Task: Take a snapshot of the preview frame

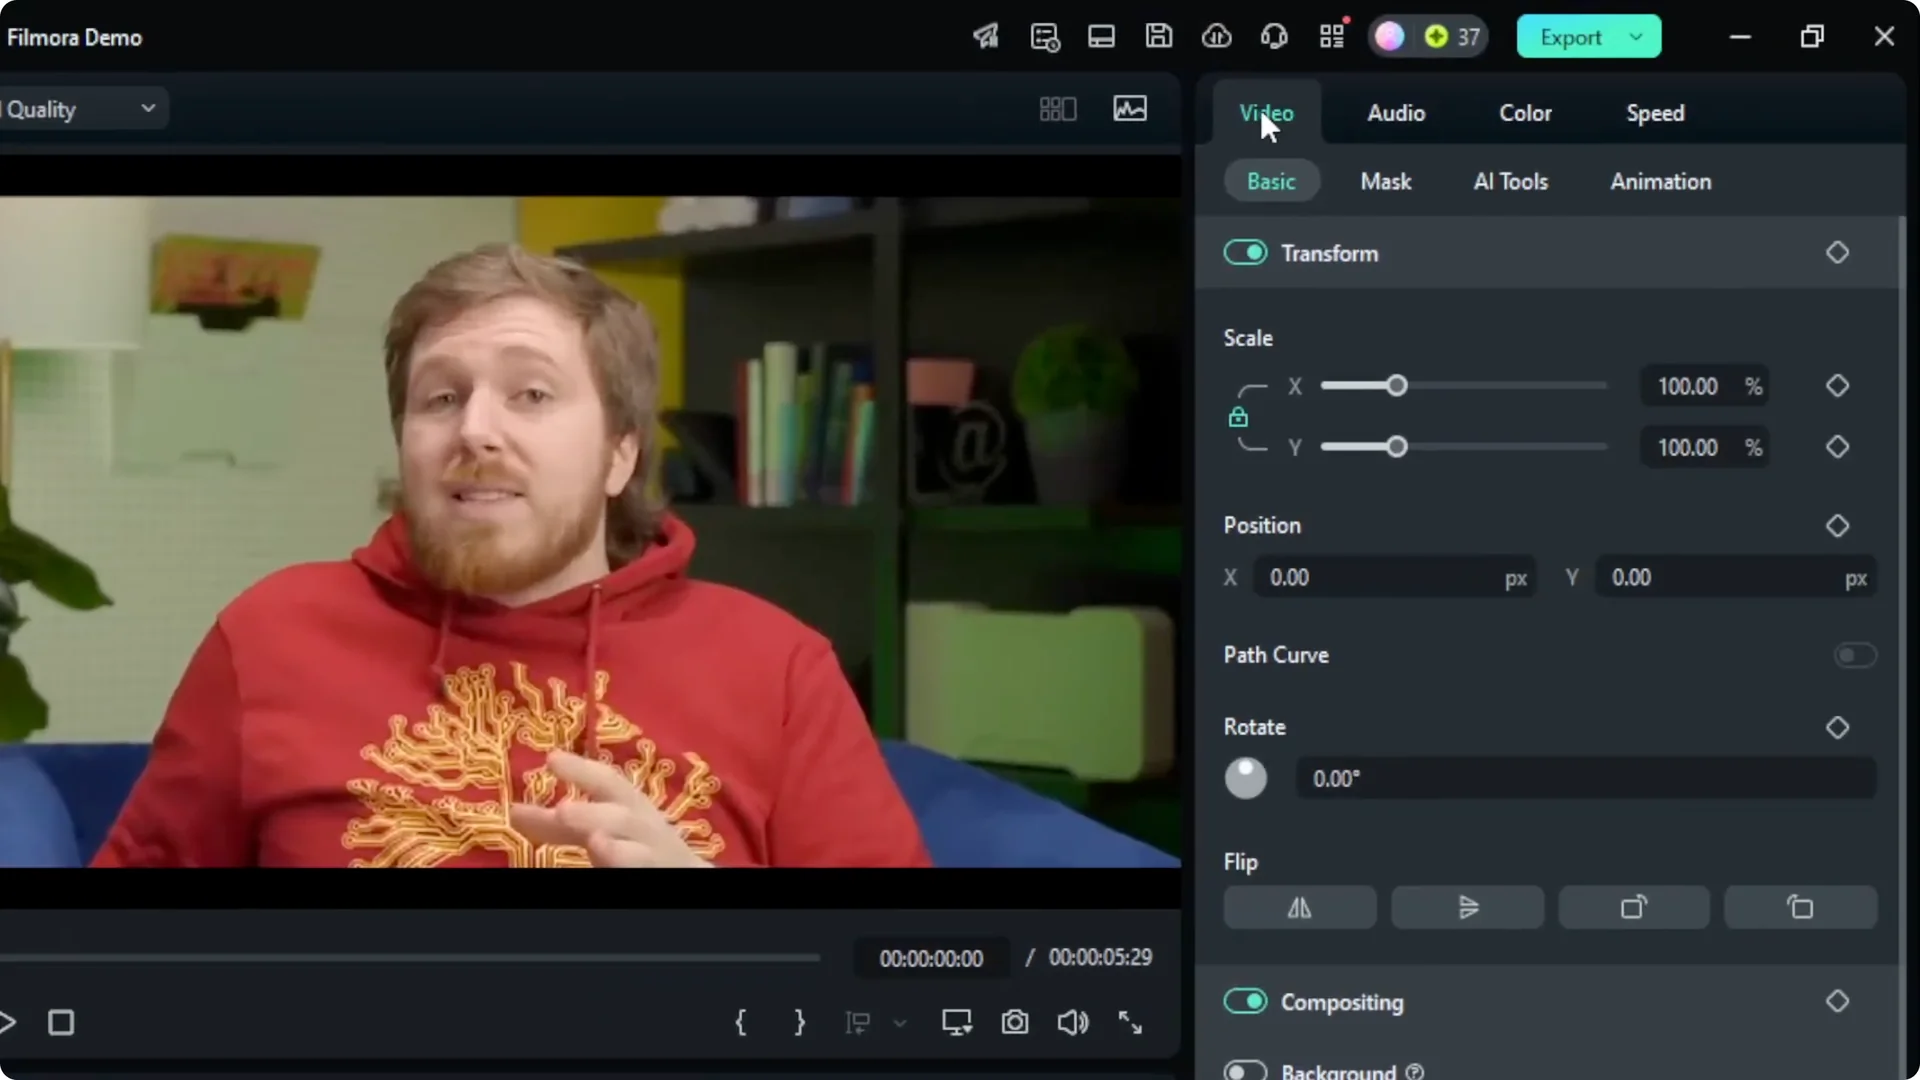Action: pos(1015,1022)
